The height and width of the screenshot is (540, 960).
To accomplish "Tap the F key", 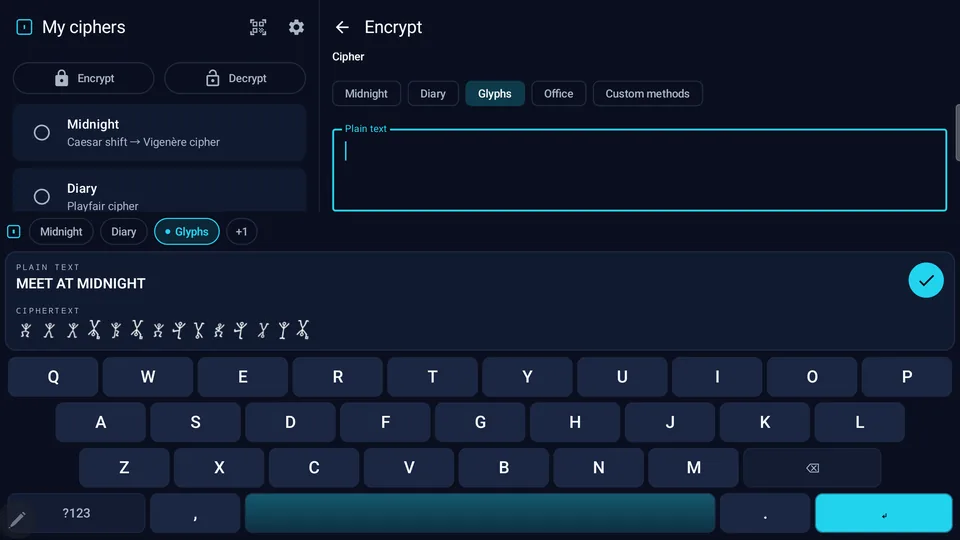I will pyautogui.click(x=385, y=422).
